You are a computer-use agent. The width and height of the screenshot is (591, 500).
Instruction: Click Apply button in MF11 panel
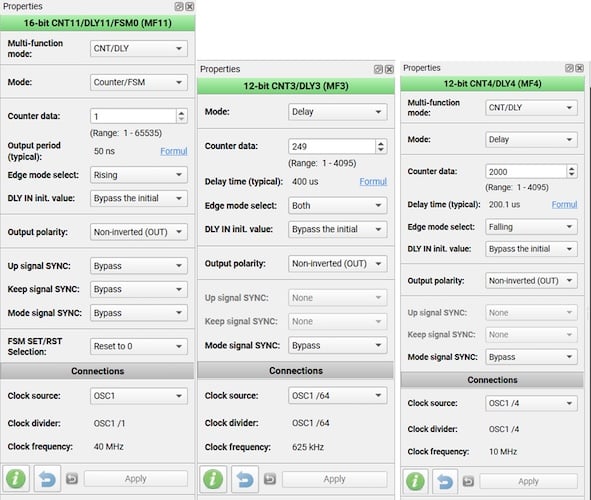point(136,479)
